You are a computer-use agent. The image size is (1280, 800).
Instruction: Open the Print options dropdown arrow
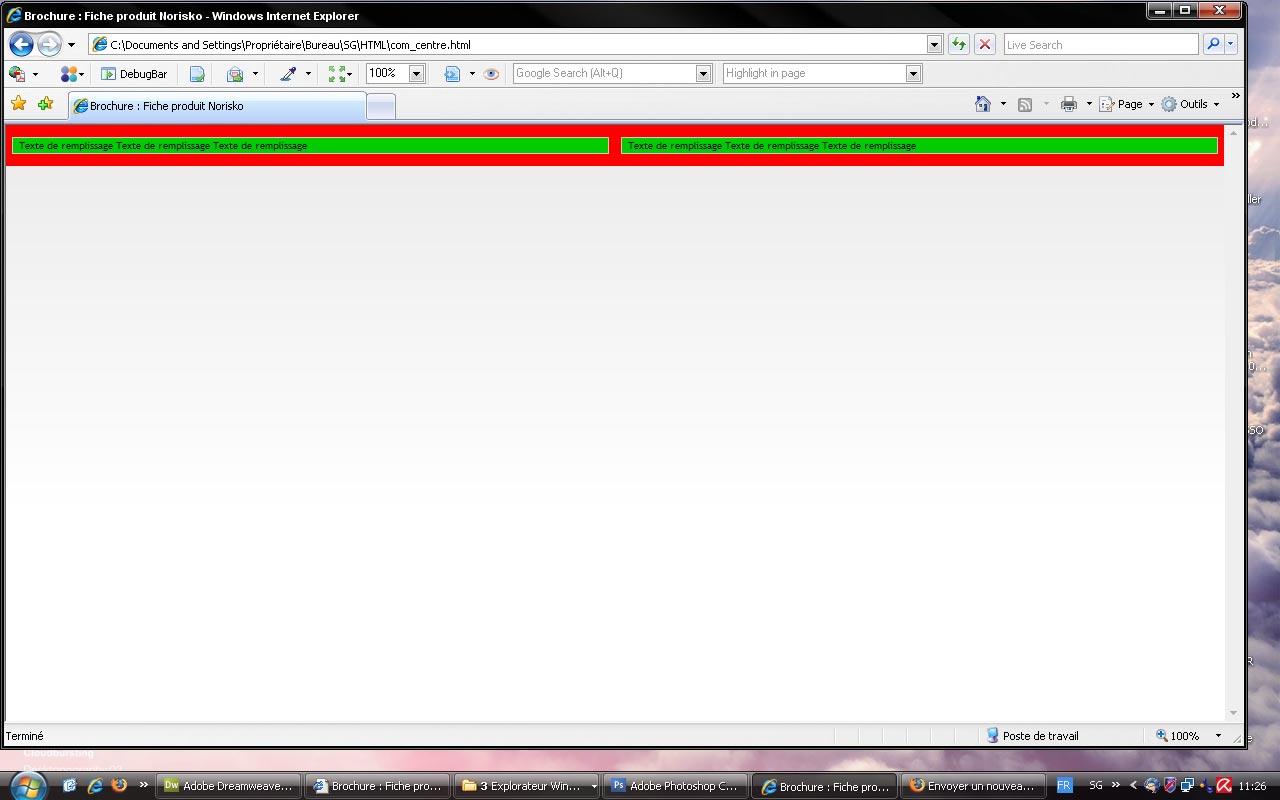[1089, 104]
